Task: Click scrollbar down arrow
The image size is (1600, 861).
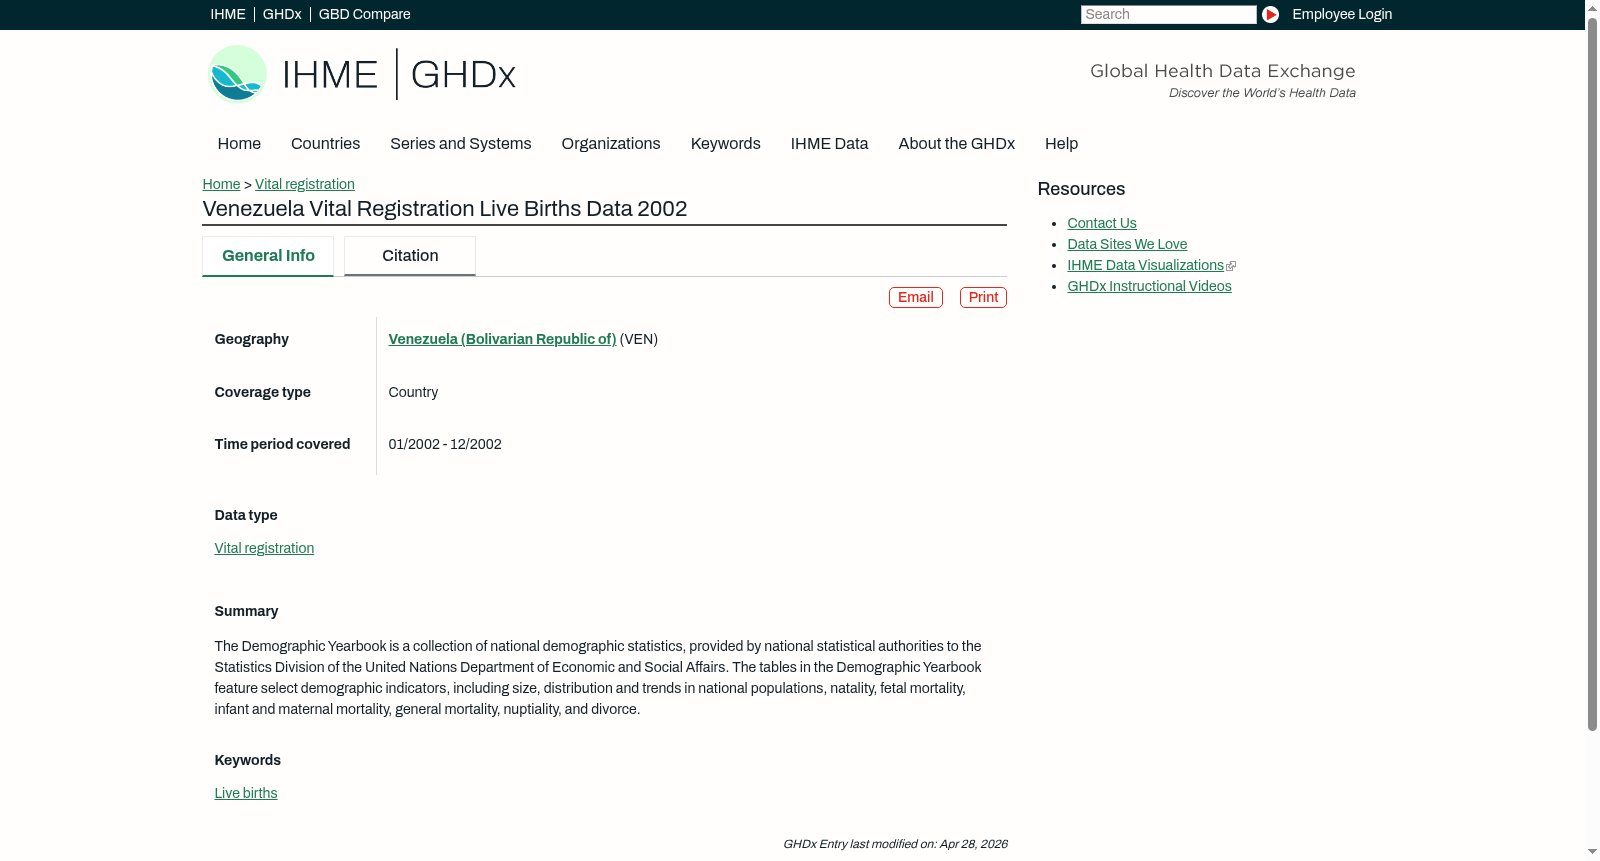Action: click(1592, 852)
